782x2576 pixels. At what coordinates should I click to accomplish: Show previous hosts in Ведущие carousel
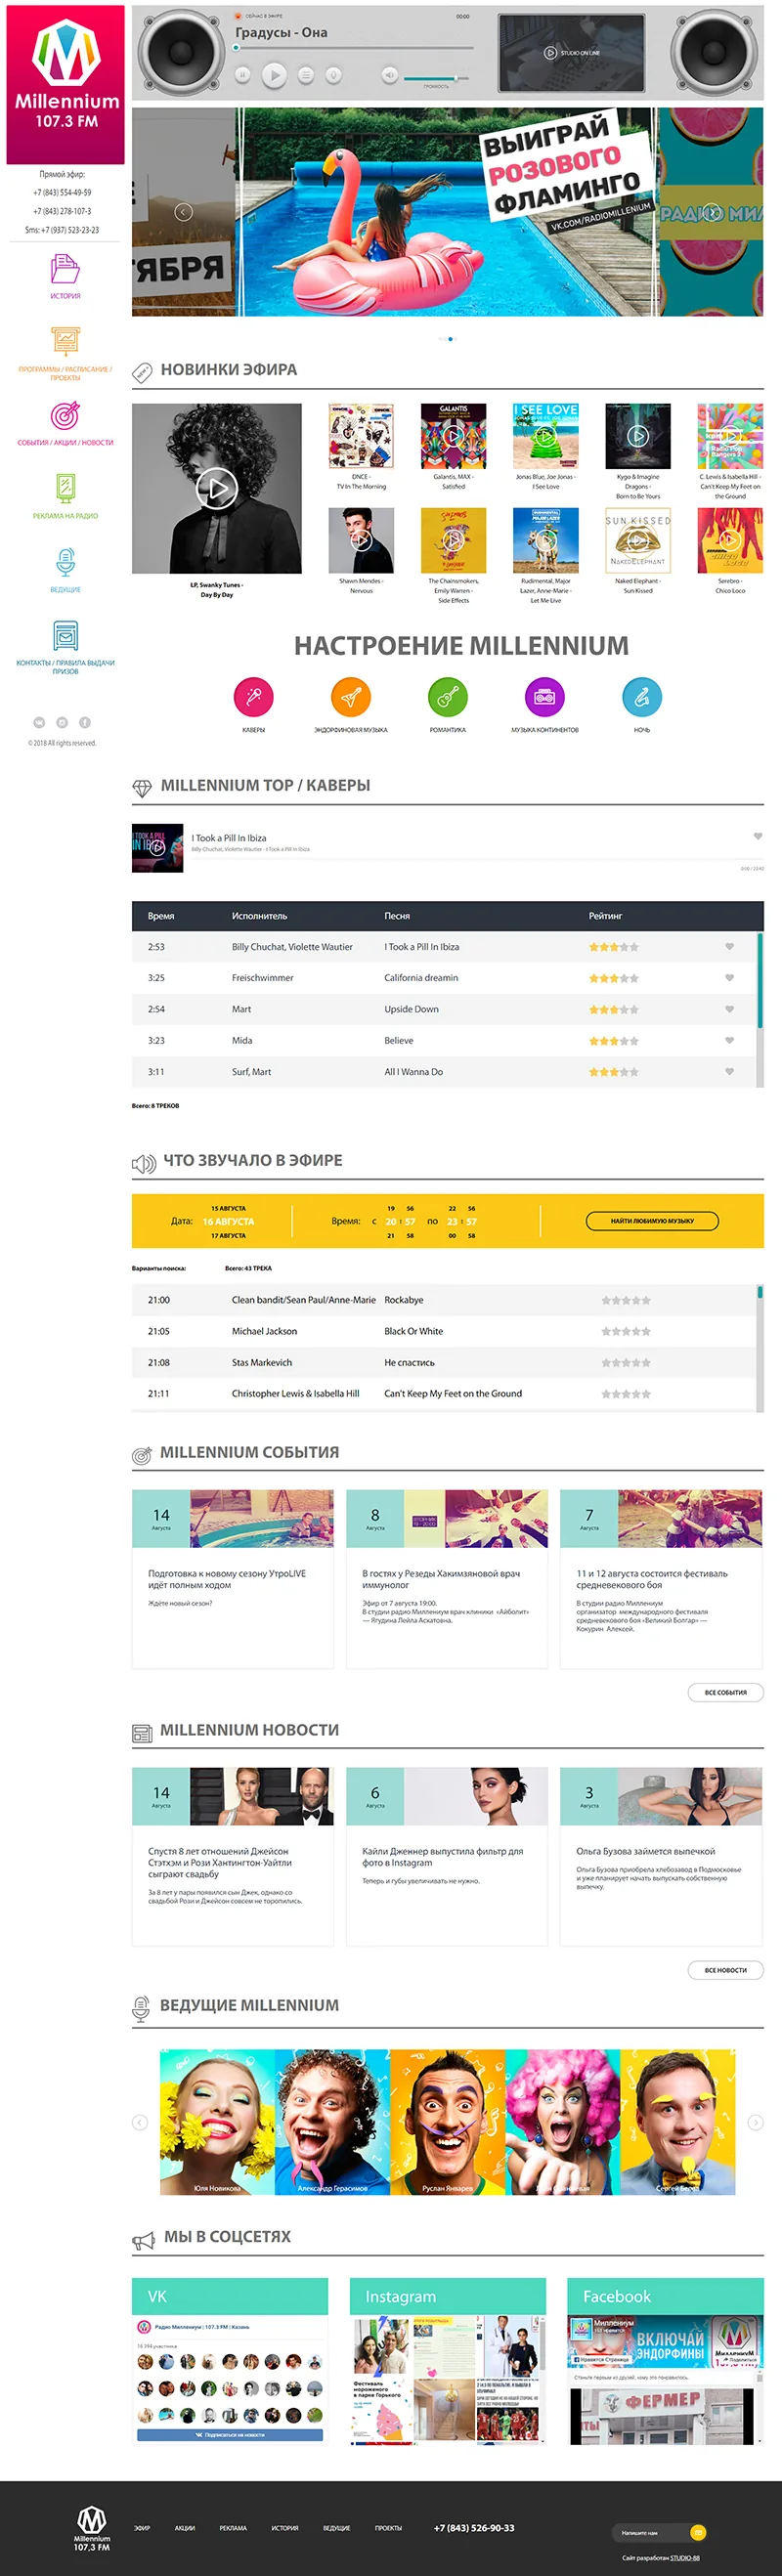click(x=140, y=2123)
